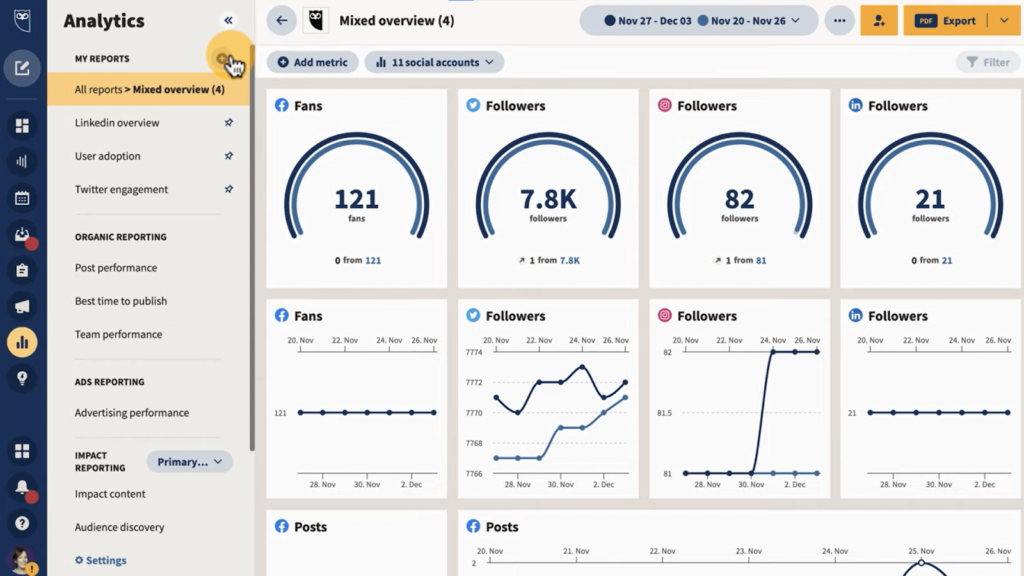This screenshot has height=576, width=1024.
Task: Select the Analytics bar-chart sidebar icon
Action: coord(22,342)
